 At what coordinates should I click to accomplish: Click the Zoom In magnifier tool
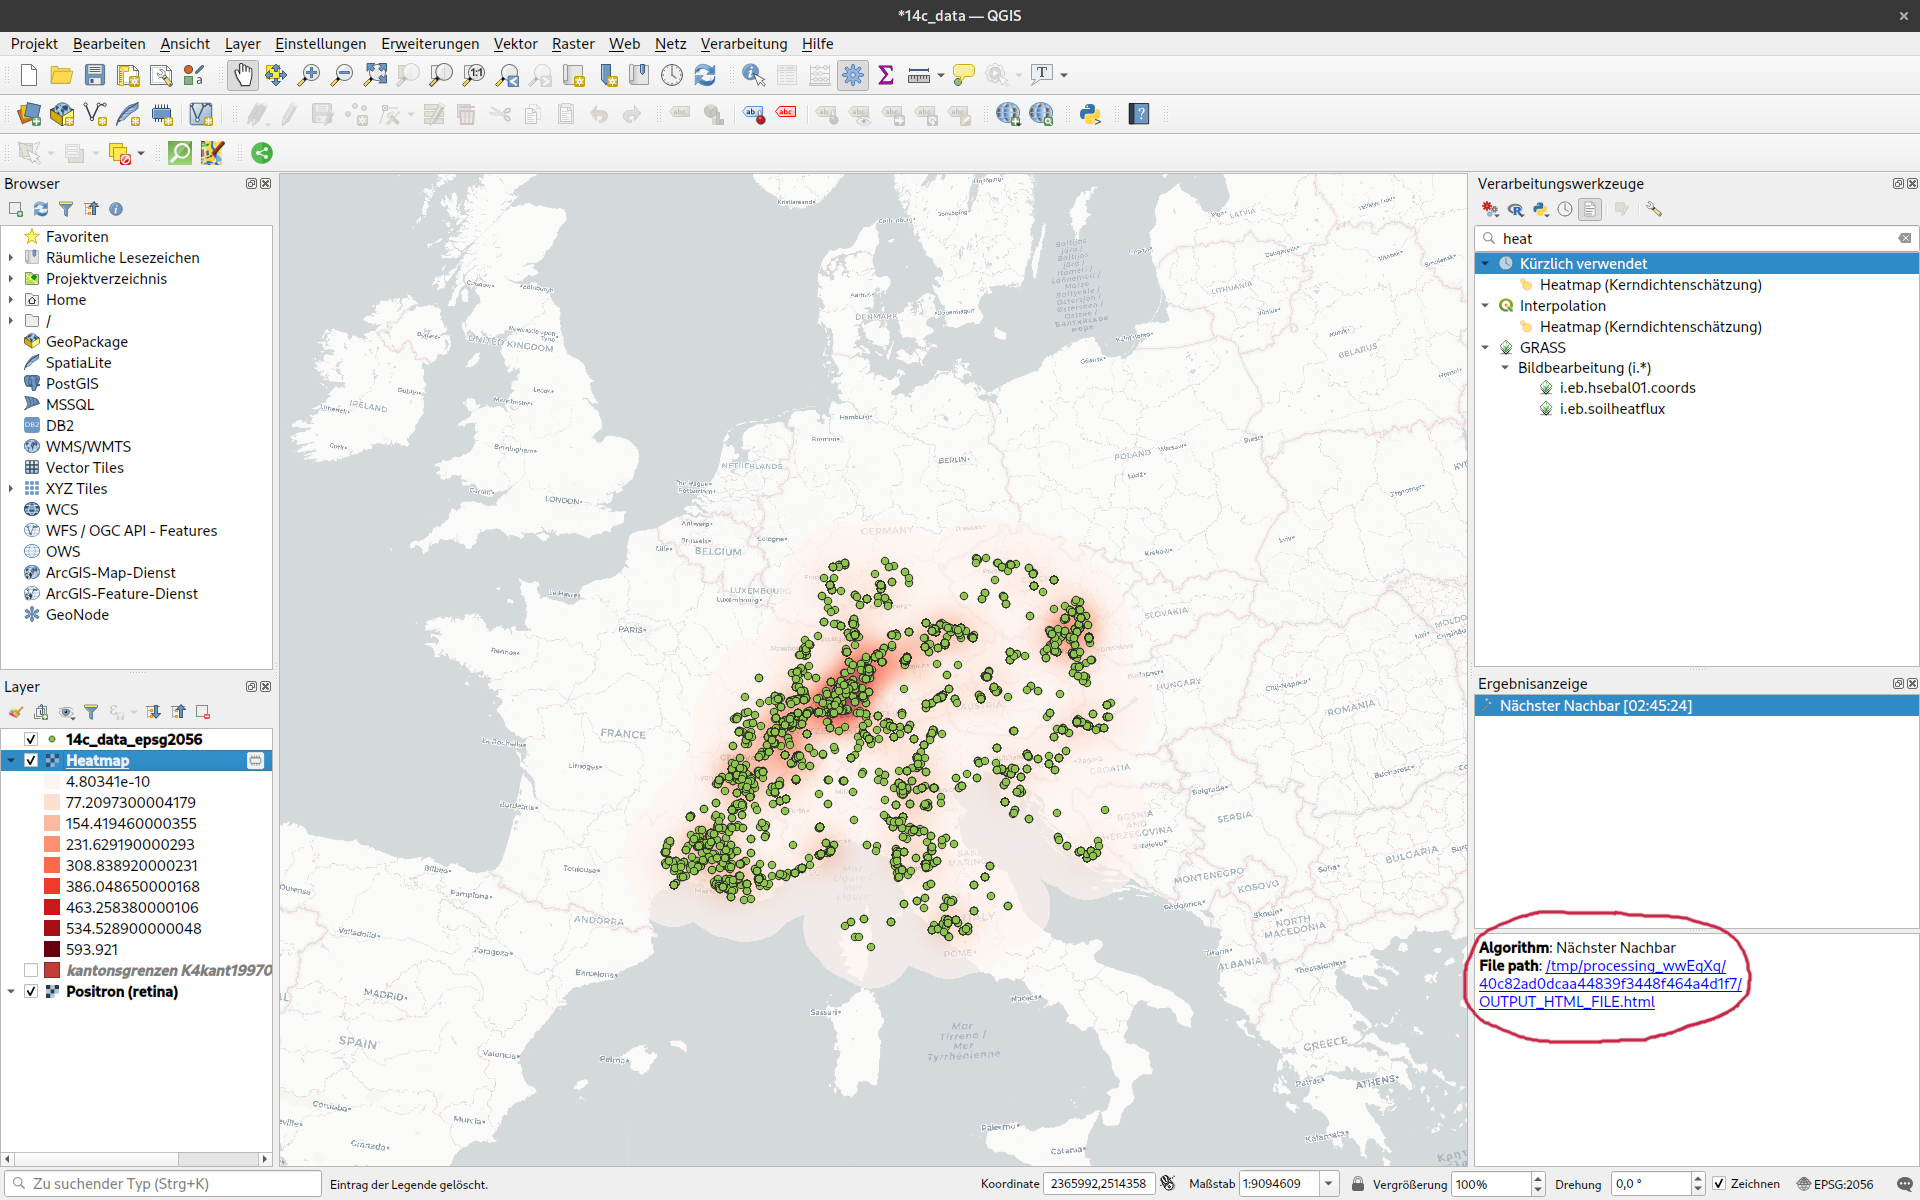309,75
